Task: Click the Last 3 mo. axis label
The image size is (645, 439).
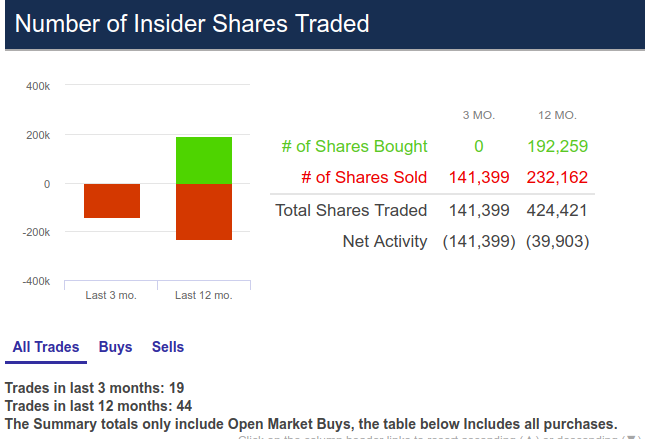Action: pos(112,295)
